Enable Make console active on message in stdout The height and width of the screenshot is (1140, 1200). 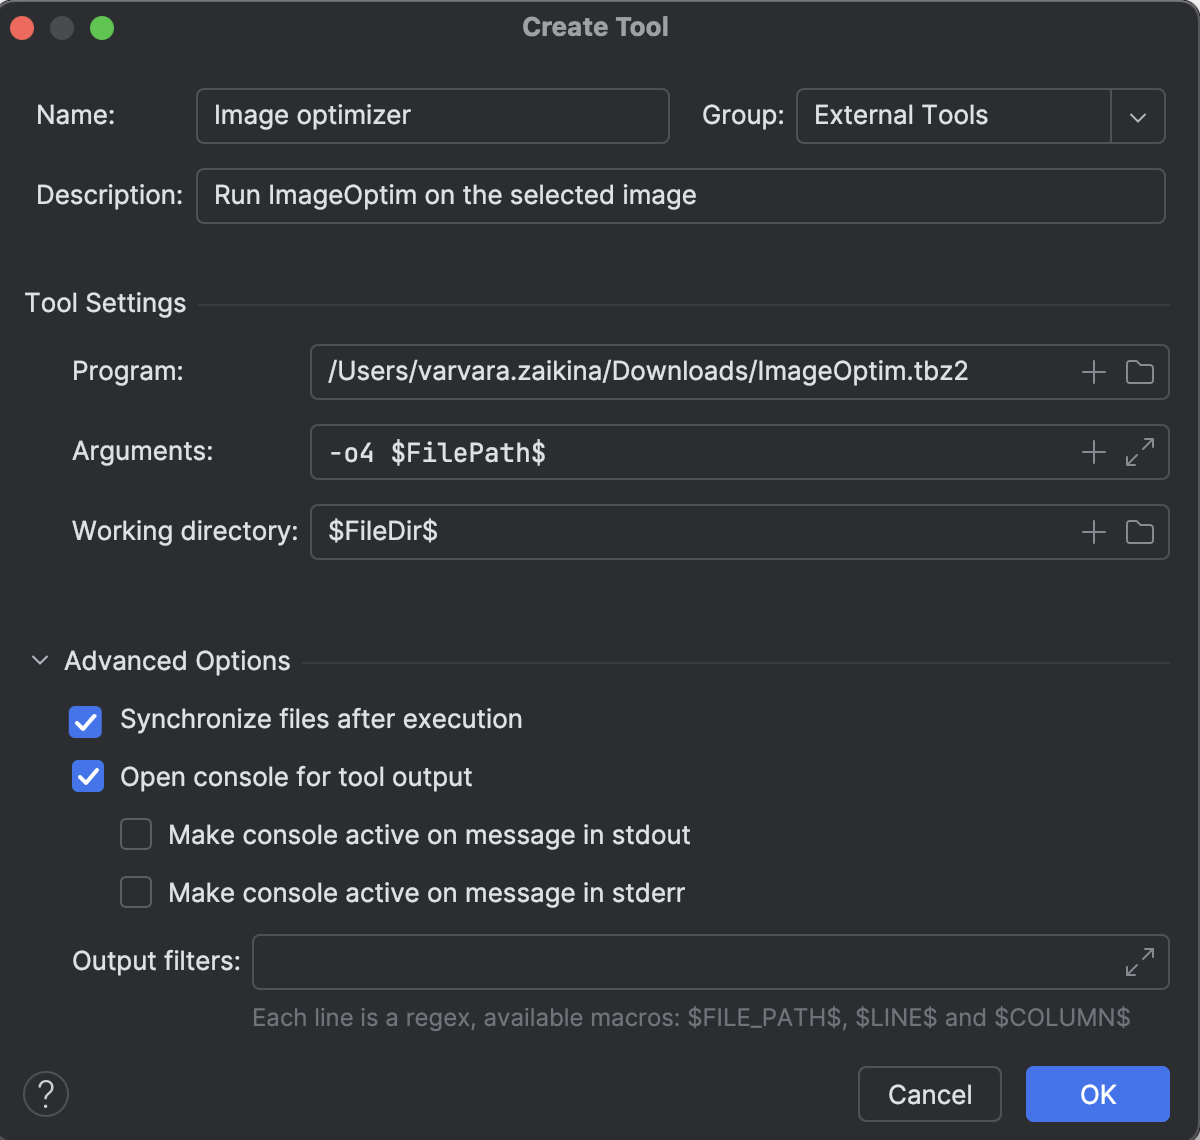(136, 834)
